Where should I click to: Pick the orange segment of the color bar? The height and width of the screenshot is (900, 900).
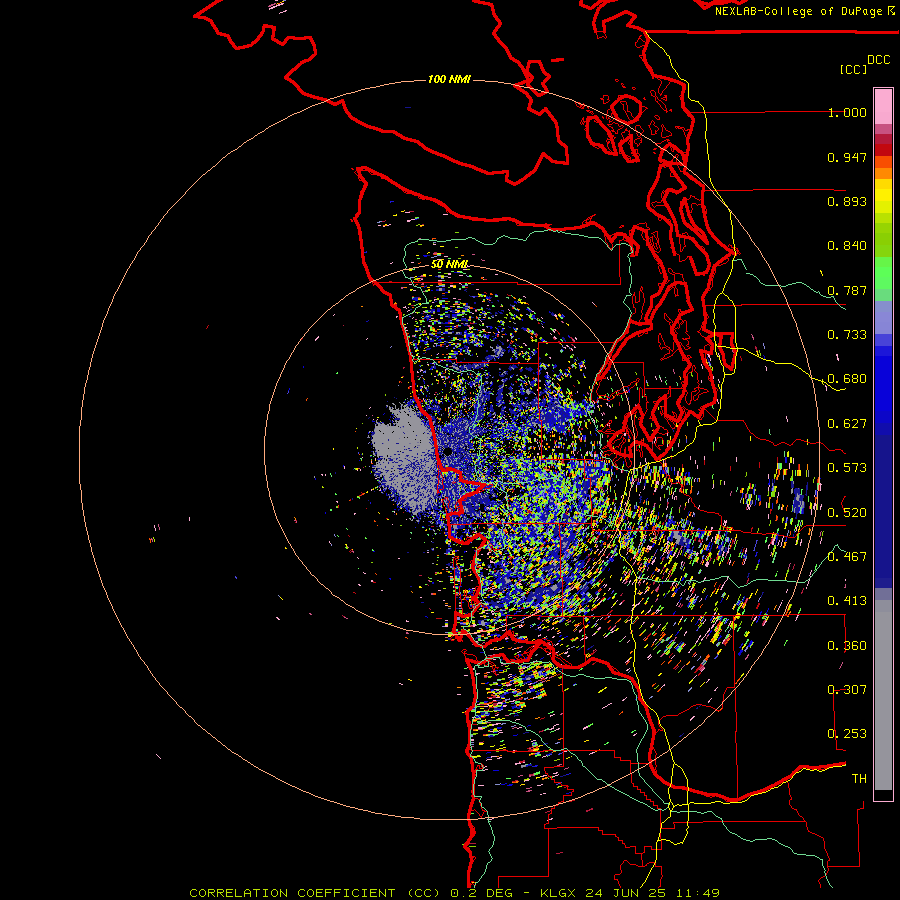pos(883,173)
